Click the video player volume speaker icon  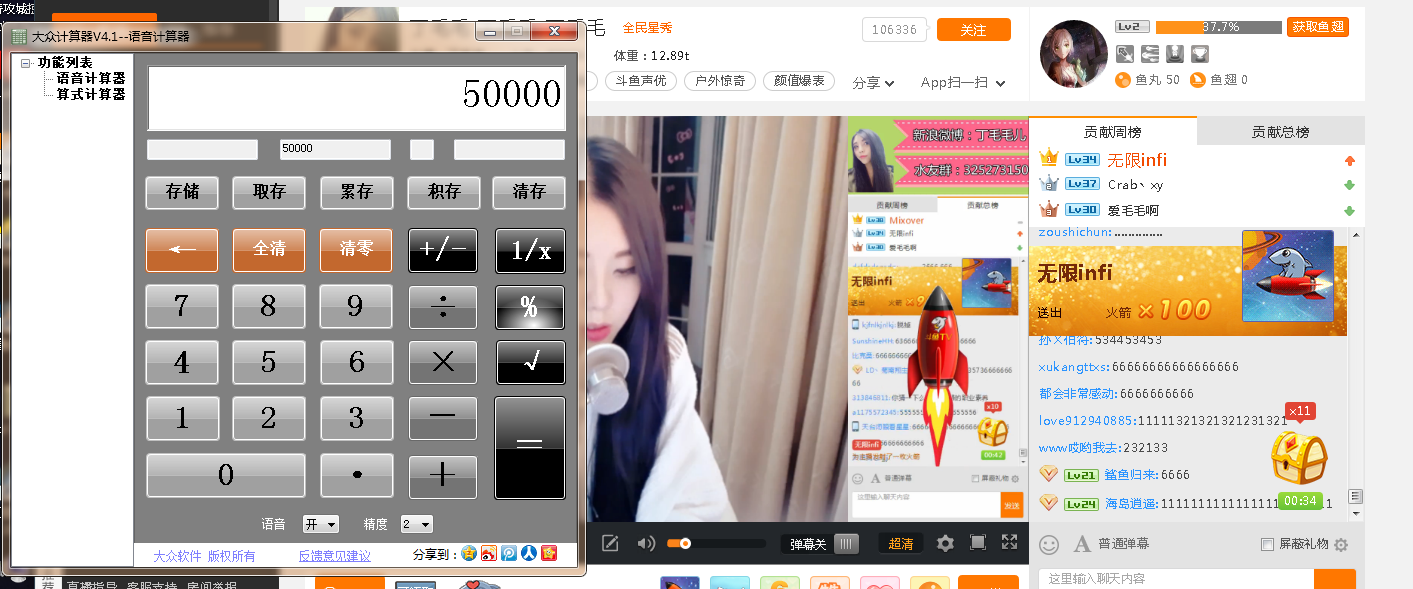[645, 544]
